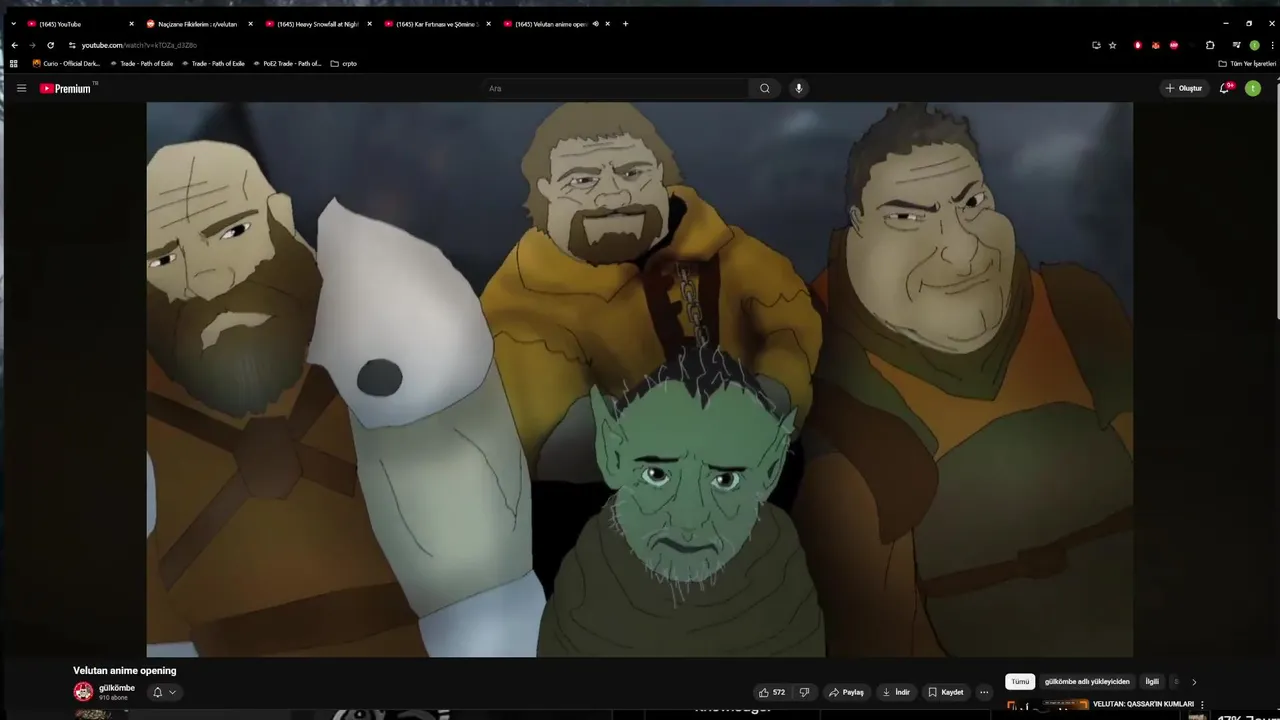Open media controls icon in Chrome toolbar
The image size is (1280, 720).
(x=1237, y=45)
